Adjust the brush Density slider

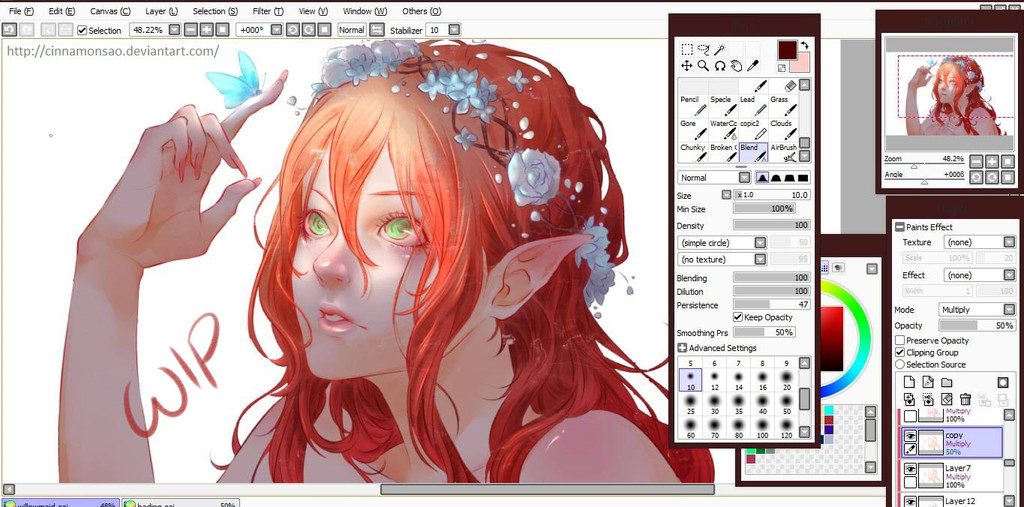tap(771, 225)
